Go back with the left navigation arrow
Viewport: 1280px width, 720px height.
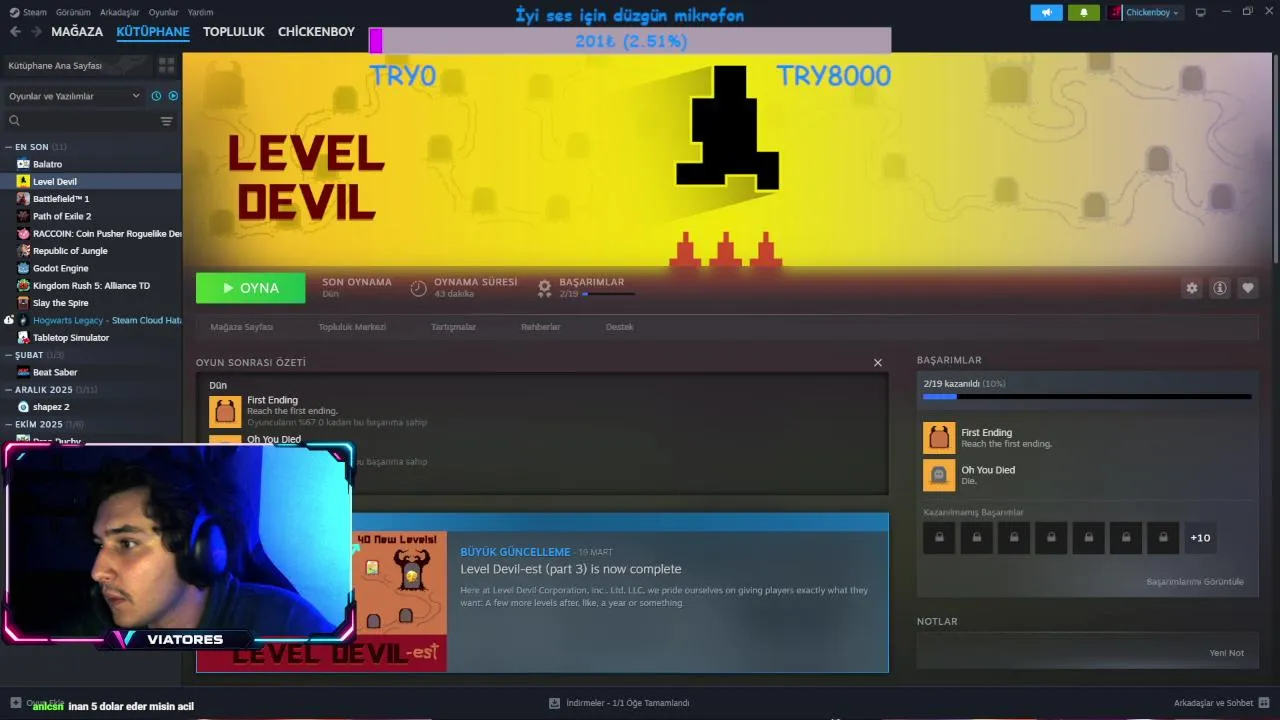15,32
